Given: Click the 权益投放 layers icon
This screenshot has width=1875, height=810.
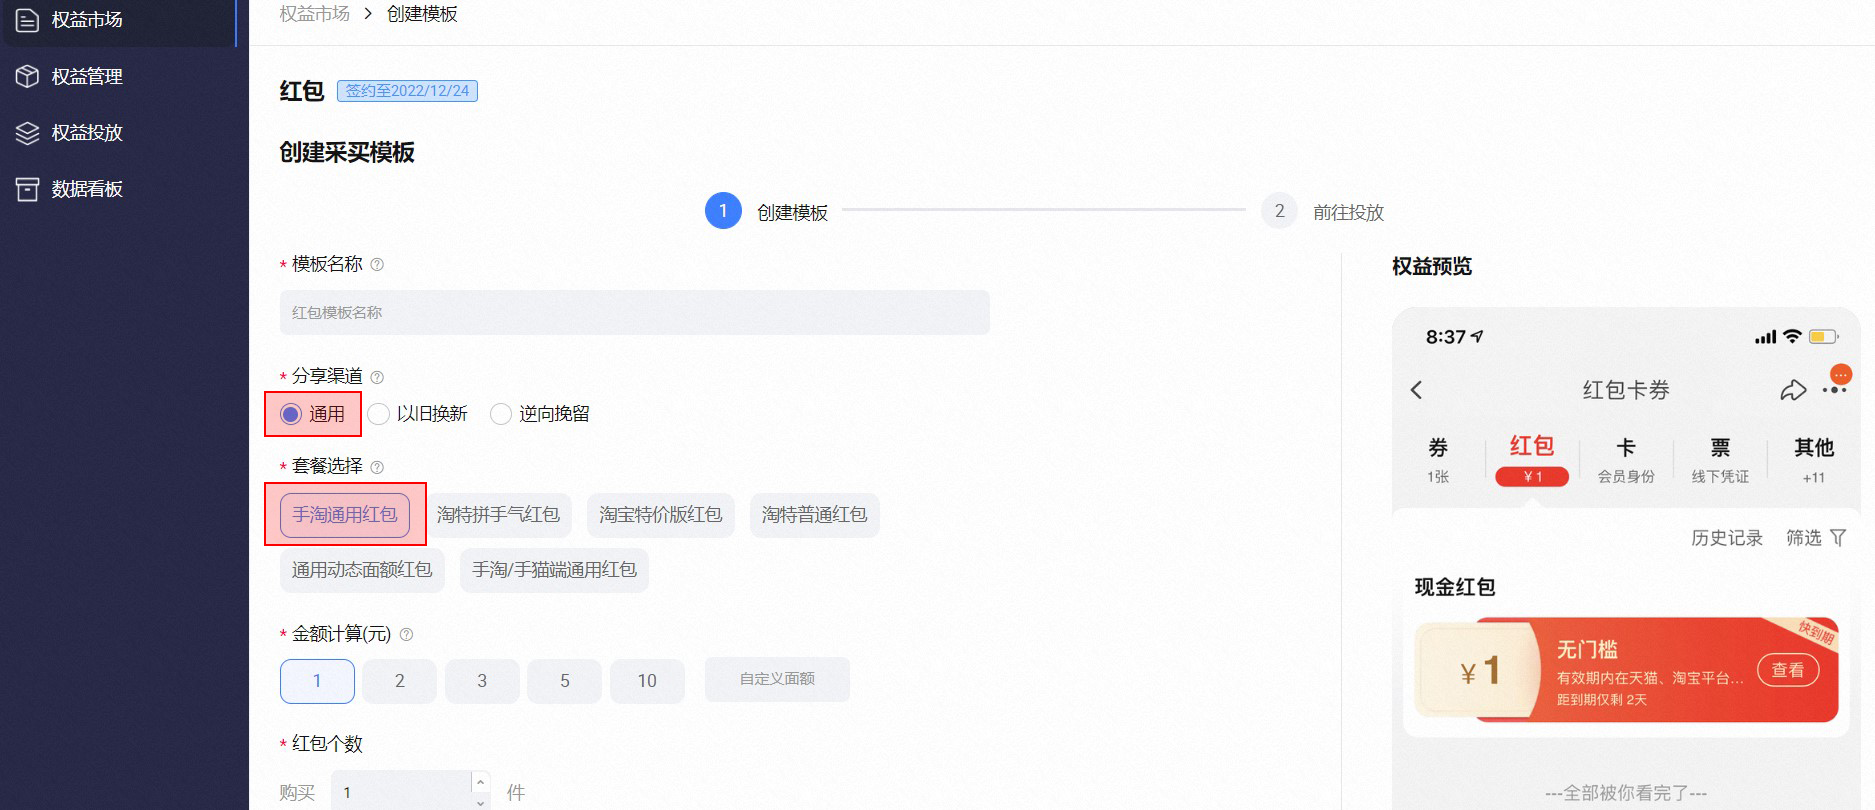Looking at the screenshot, I should coord(27,132).
